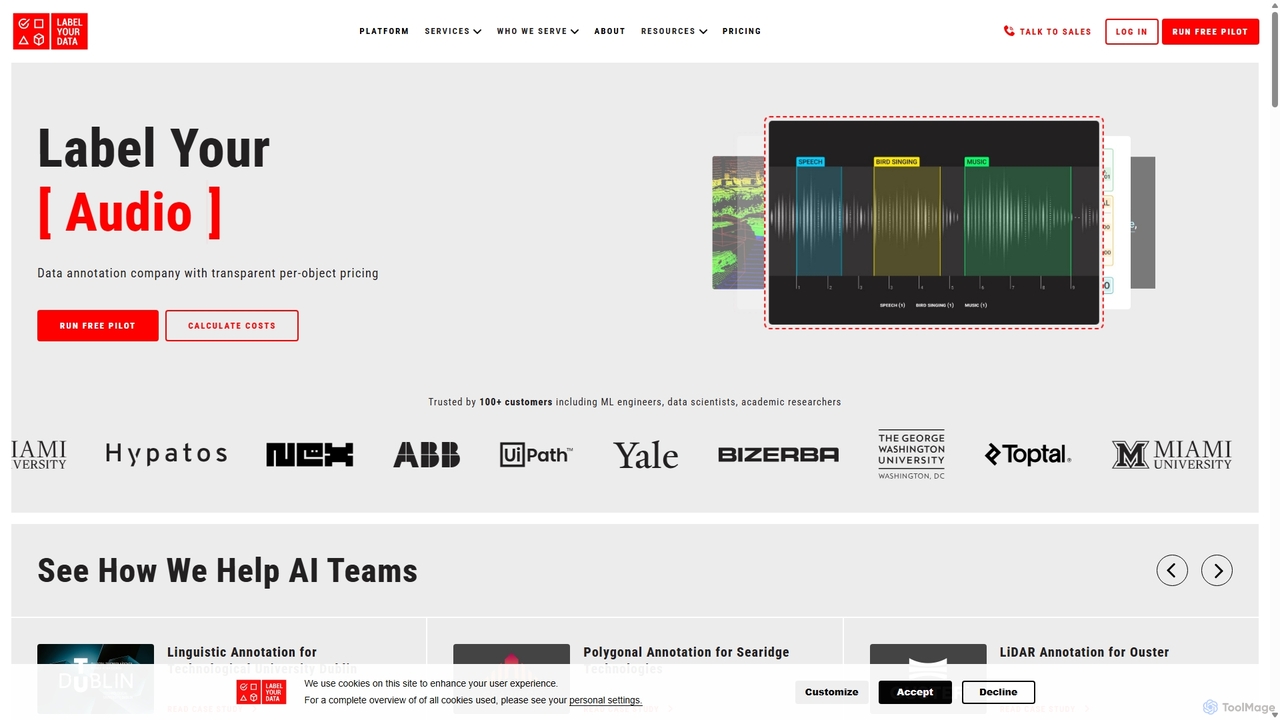Expand the Resources dropdown menu
The height and width of the screenshot is (720, 1280).
674,31
